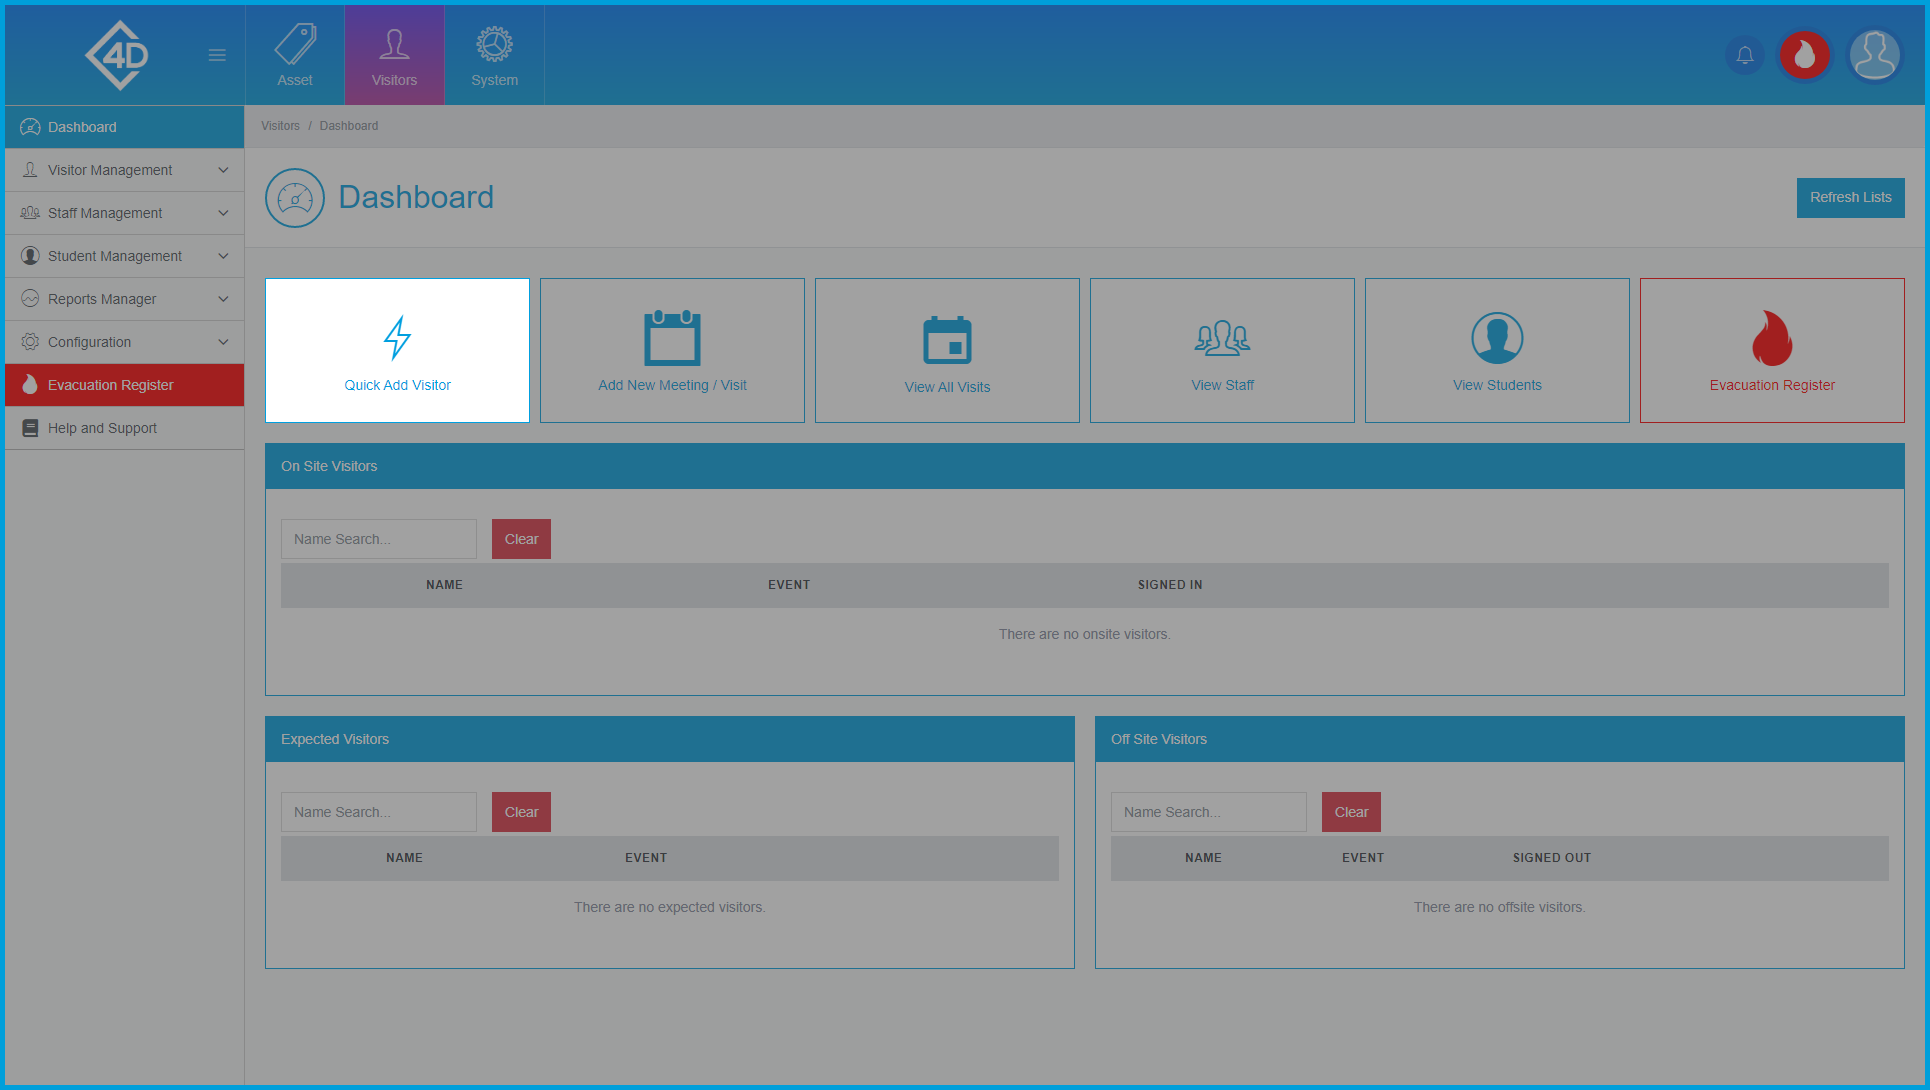Expand Reports Manager chevron
Viewport: 1930px width, 1090px height.
[223, 299]
